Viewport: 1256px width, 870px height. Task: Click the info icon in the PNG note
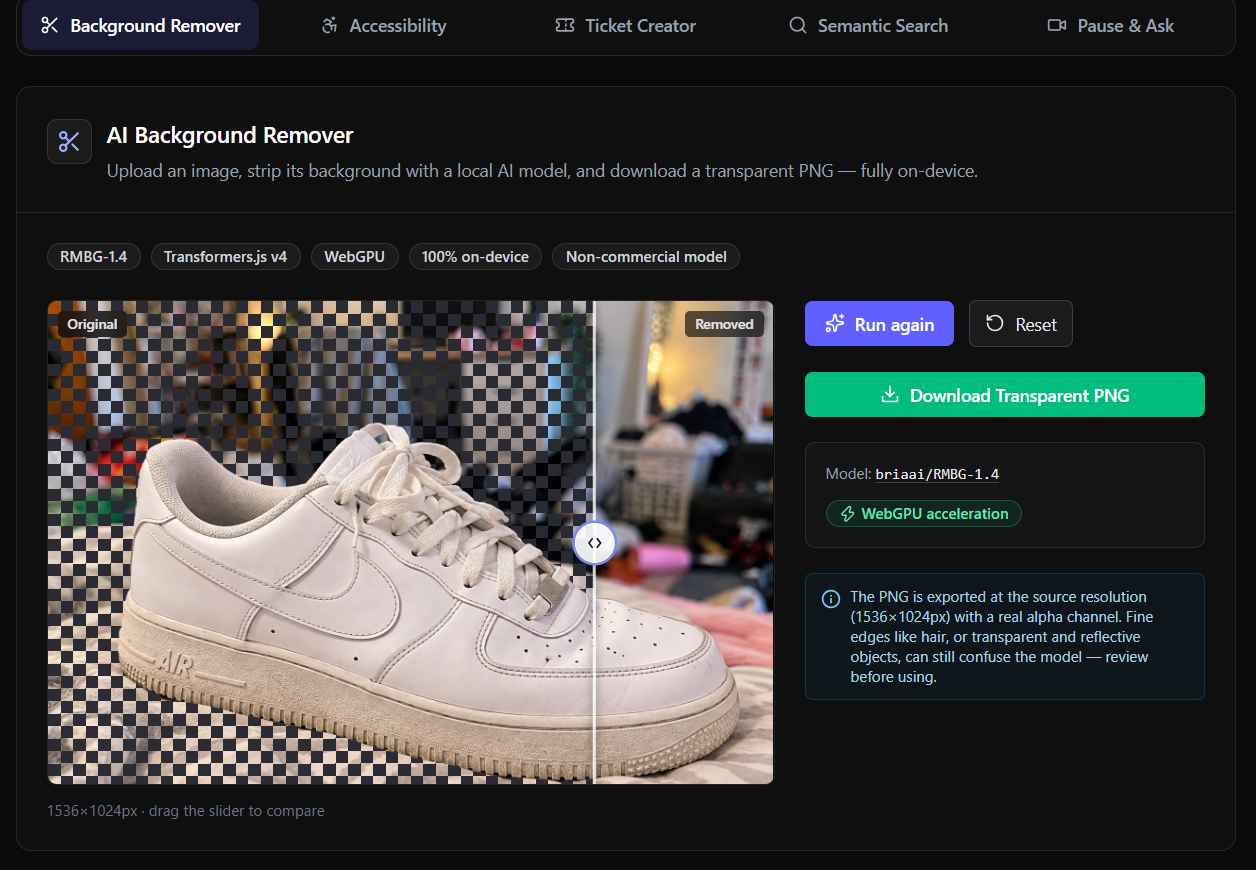(831, 599)
